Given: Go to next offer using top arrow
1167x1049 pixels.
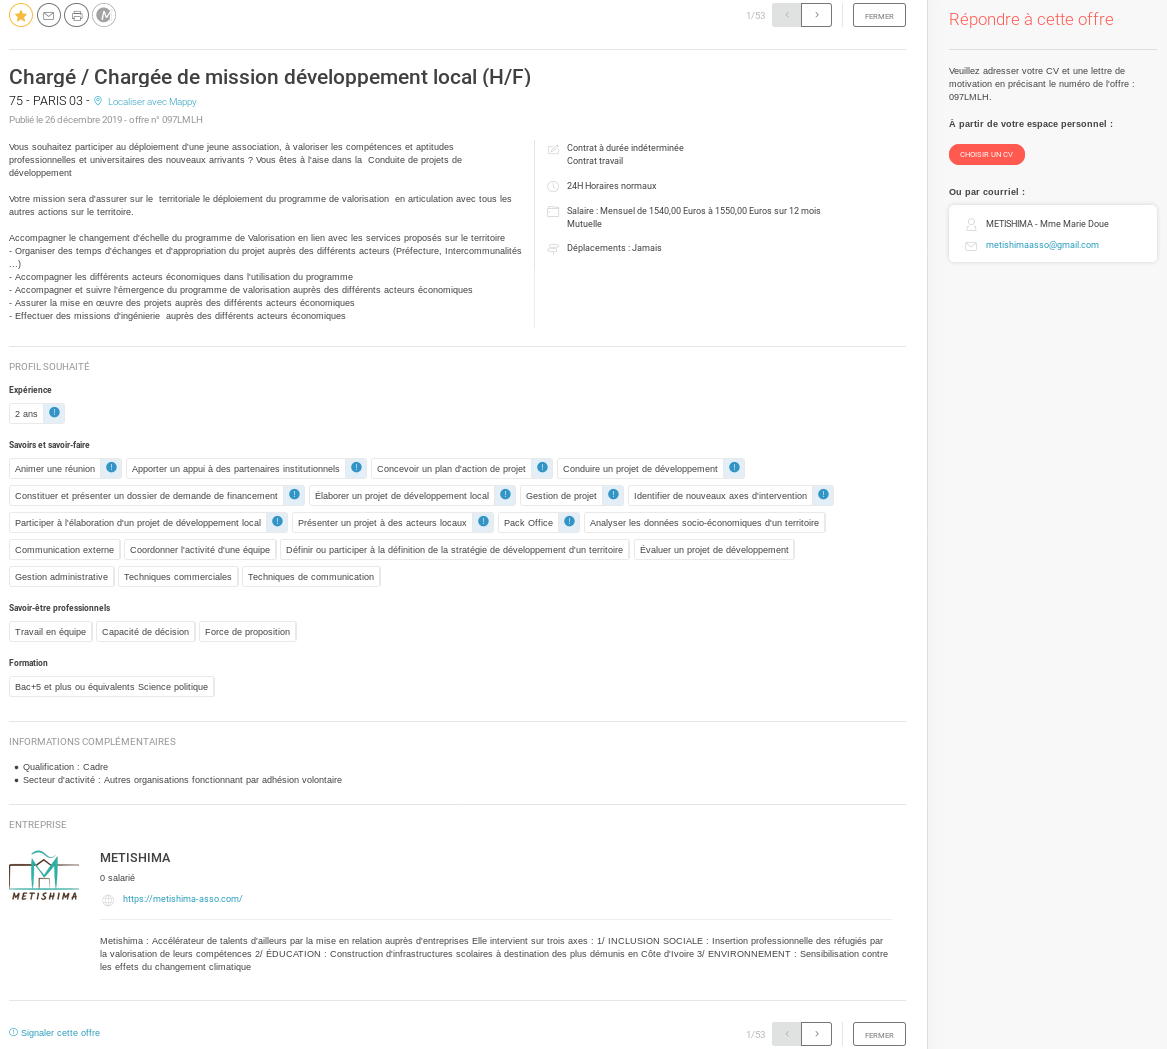Looking at the screenshot, I should [817, 15].
